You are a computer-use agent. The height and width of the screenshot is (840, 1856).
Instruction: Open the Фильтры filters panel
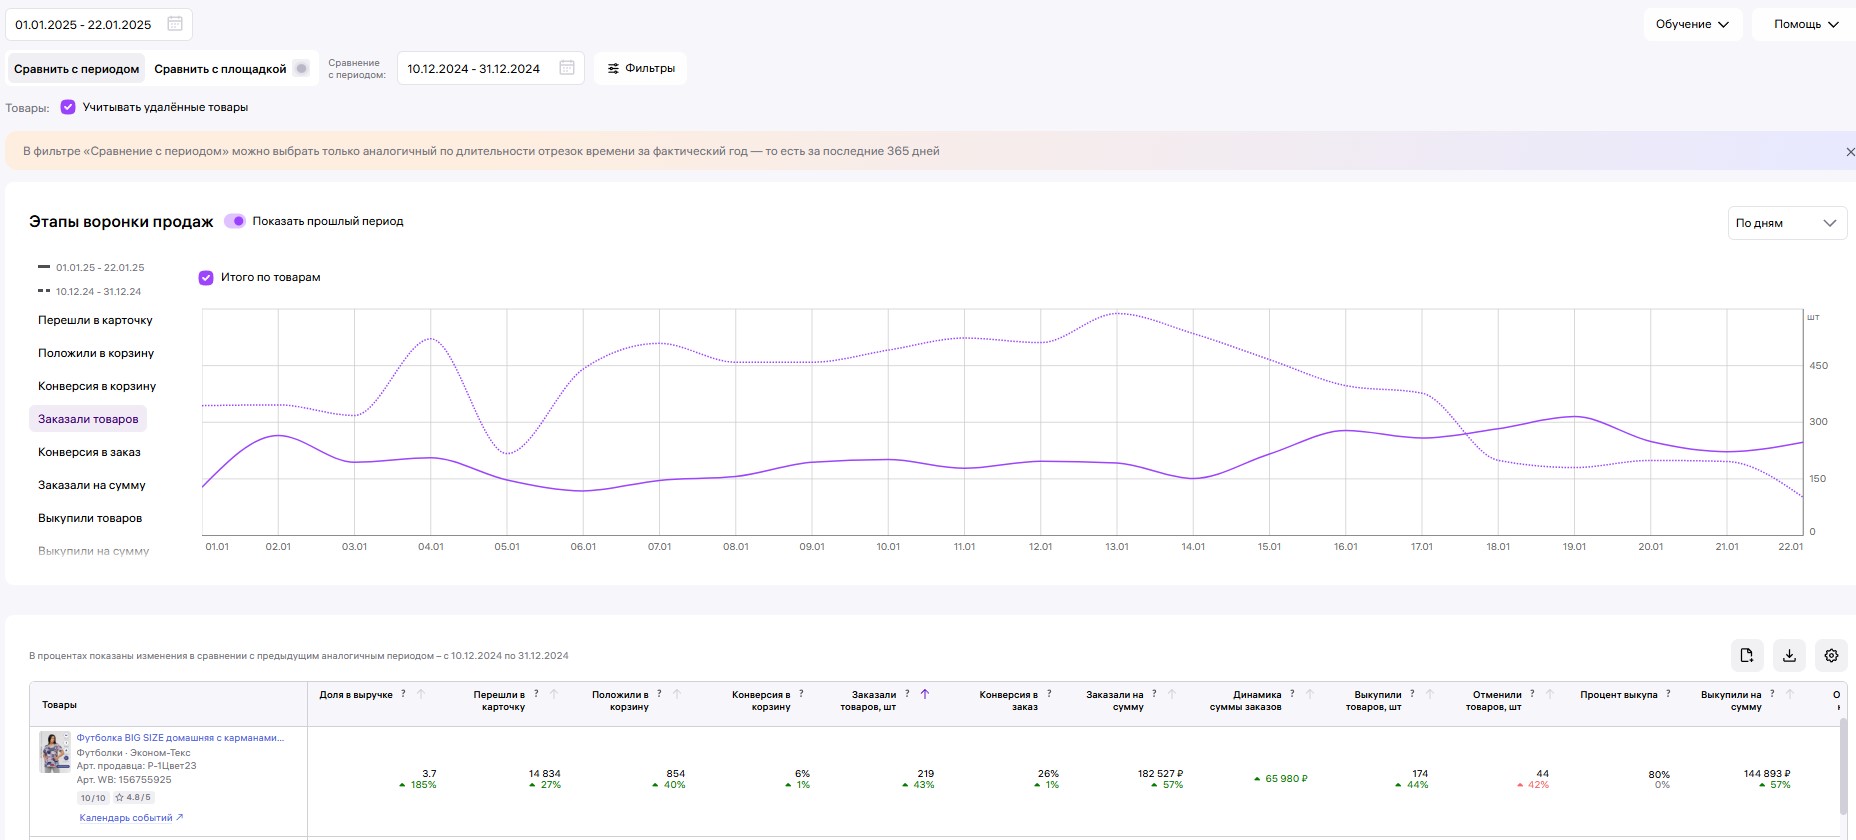click(641, 68)
